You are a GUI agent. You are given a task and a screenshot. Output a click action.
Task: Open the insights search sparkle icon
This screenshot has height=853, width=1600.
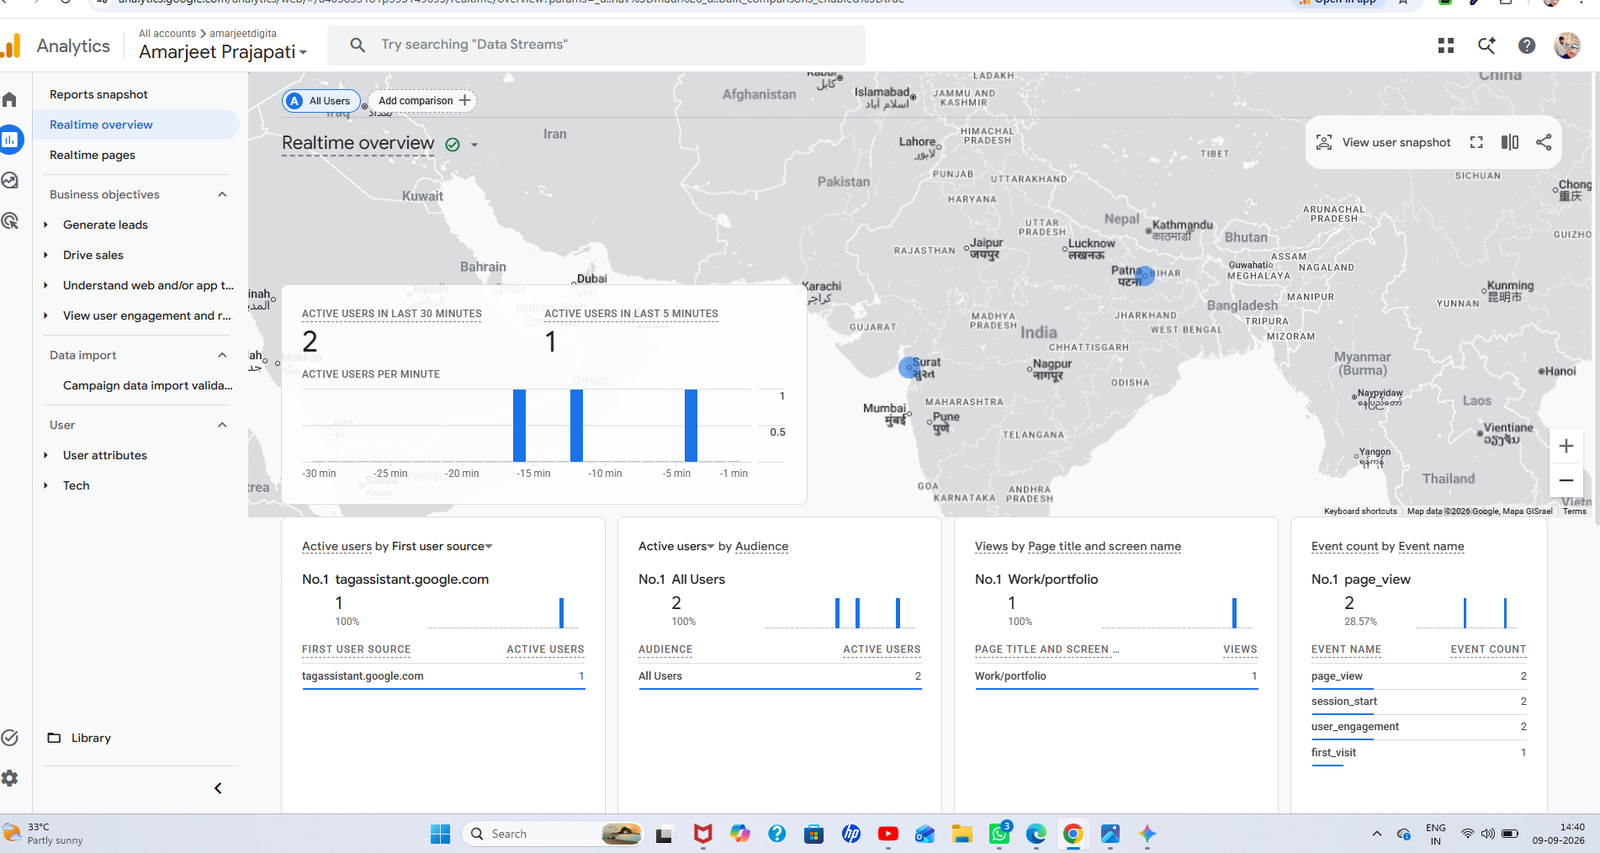1487,45
